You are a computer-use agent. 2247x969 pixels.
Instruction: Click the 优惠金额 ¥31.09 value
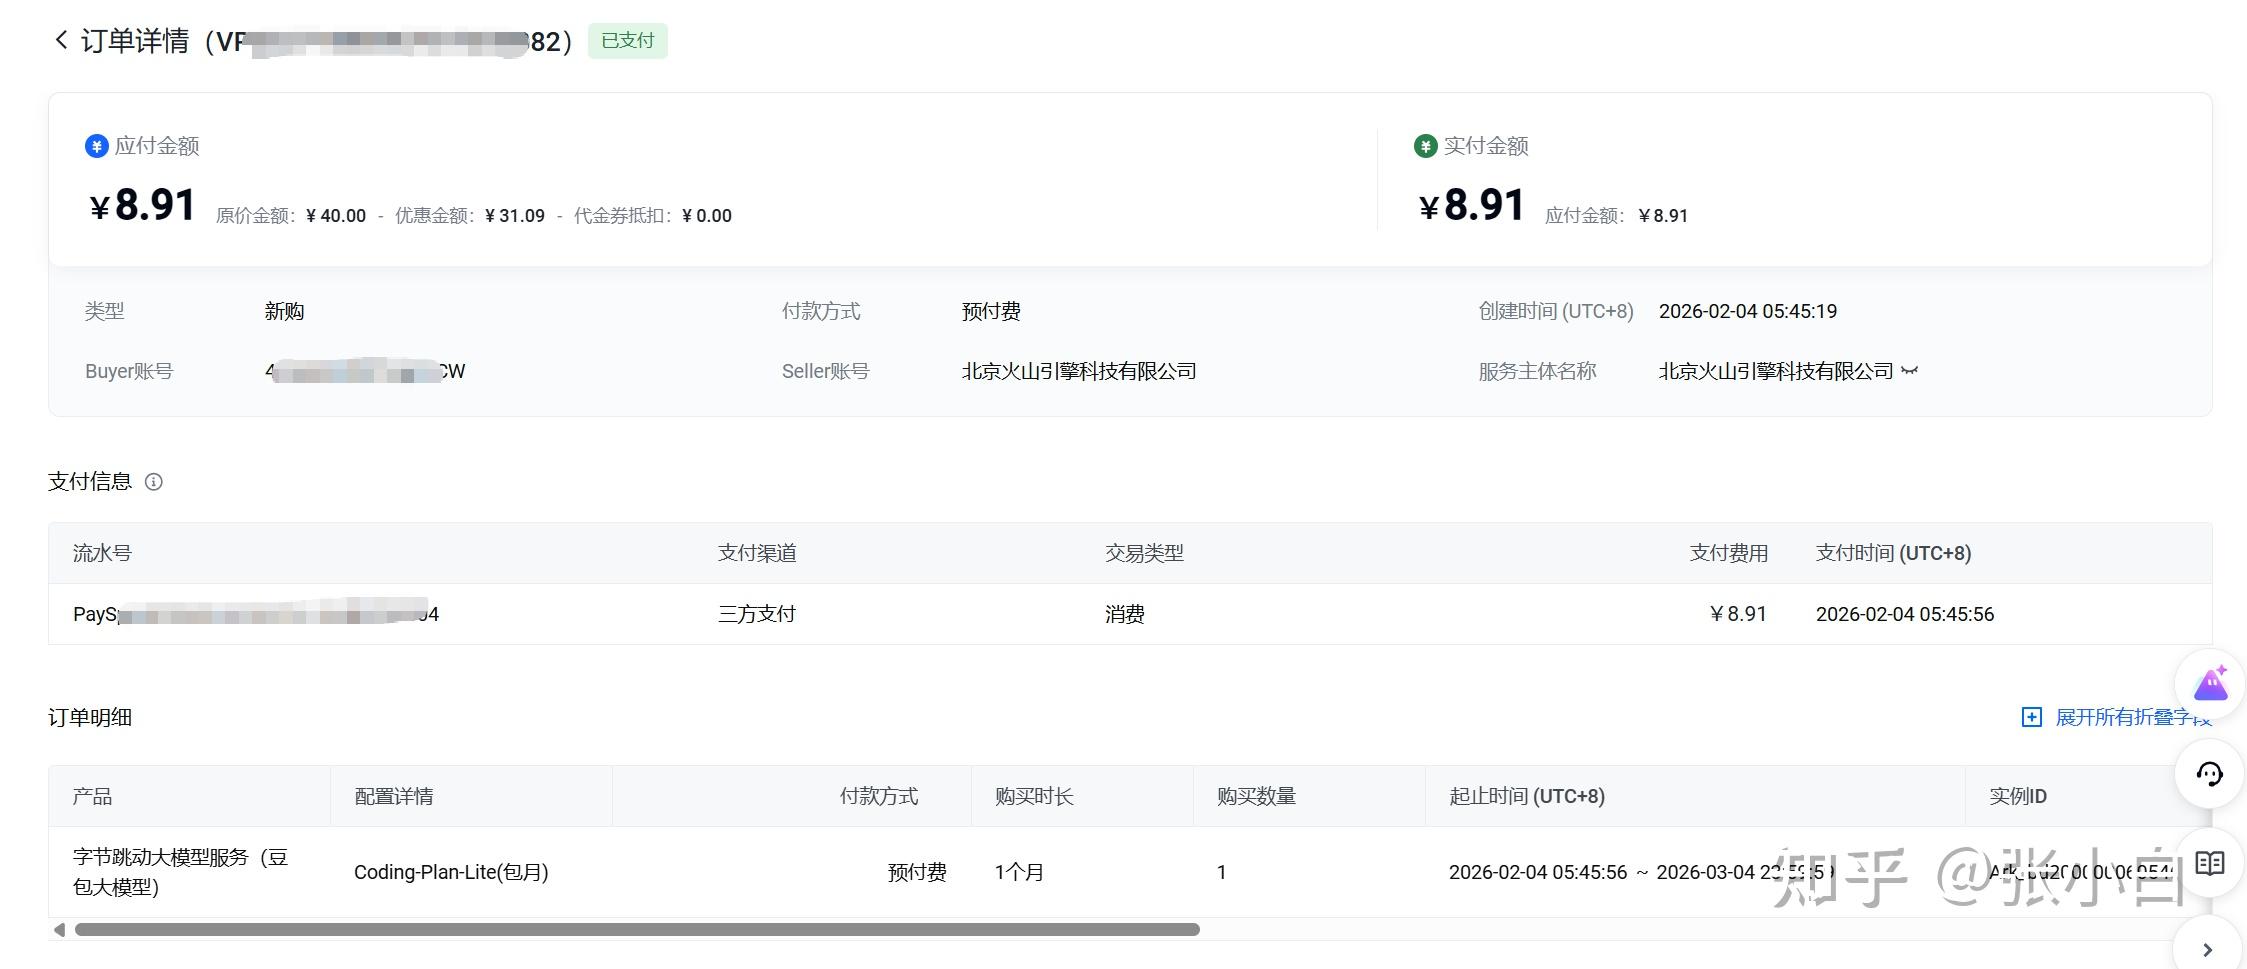point(515,216)
